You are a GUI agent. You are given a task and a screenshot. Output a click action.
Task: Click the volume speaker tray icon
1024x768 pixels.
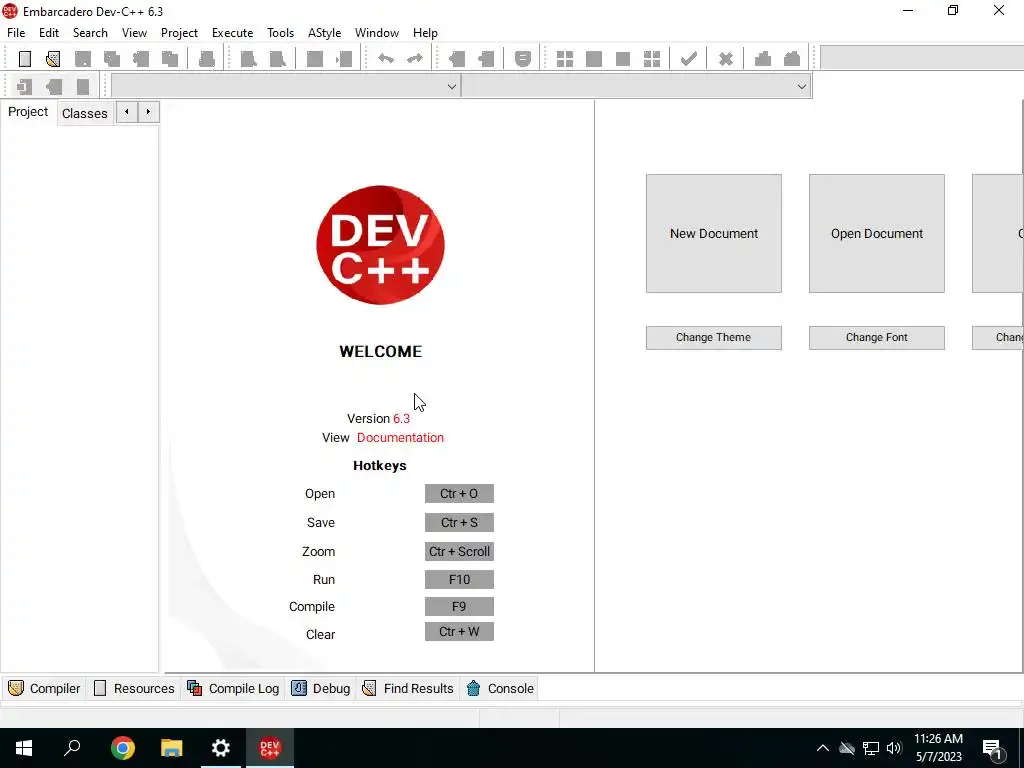pyautogui.click(x=894, y=748)
